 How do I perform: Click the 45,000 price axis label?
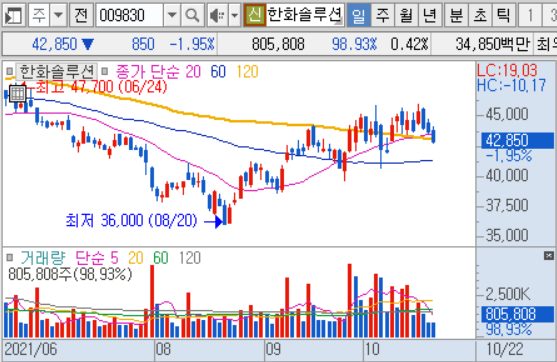point(507,114)
